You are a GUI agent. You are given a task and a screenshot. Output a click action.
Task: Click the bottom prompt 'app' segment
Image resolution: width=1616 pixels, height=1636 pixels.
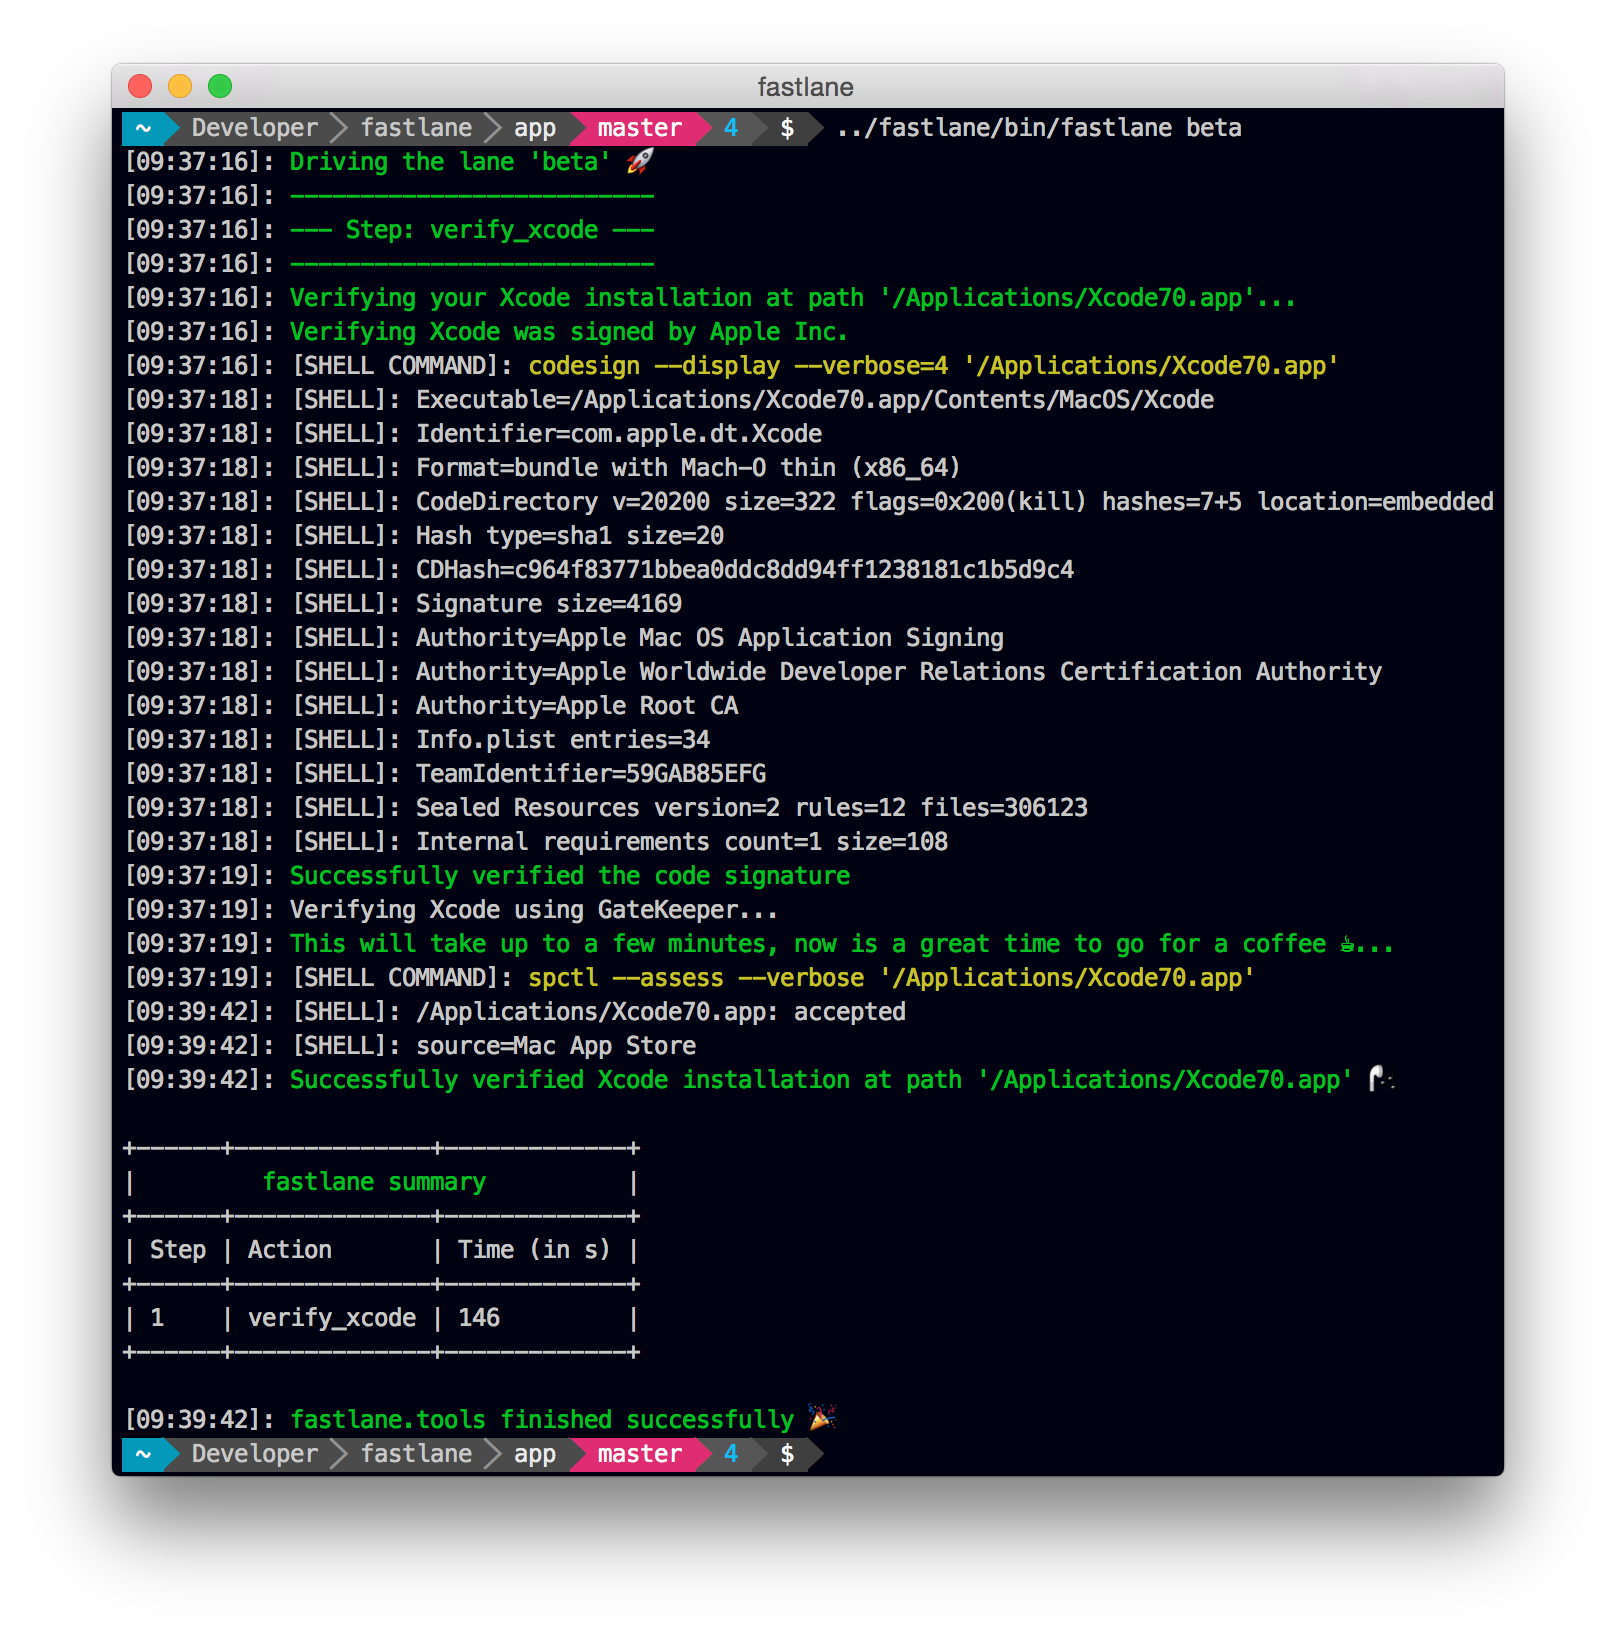point(535,1454)
